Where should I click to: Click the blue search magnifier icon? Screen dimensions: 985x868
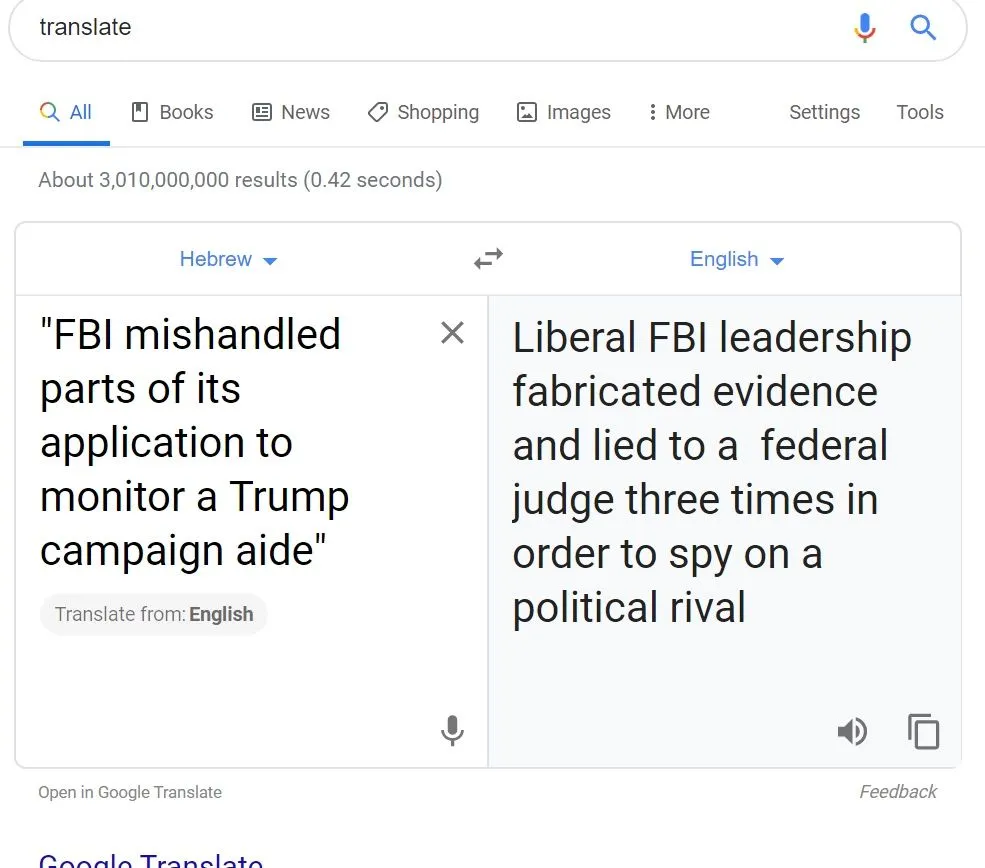point(923,28)
